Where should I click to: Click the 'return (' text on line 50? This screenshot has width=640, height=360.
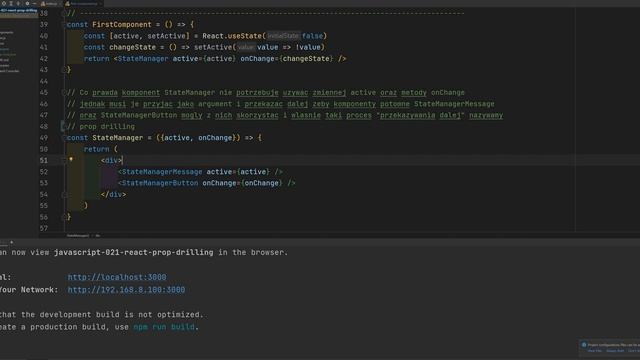100,149
